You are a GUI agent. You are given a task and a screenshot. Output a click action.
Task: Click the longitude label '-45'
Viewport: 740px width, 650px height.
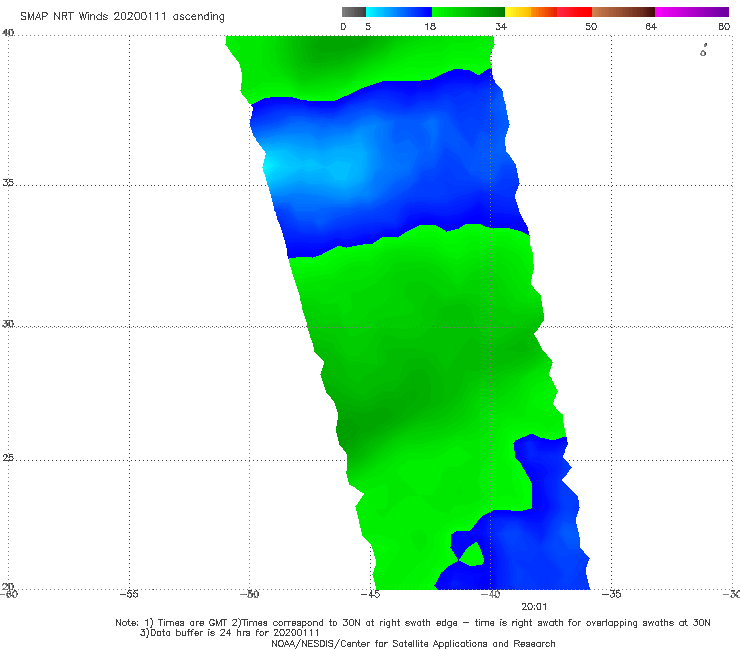[x=370, y=594]
